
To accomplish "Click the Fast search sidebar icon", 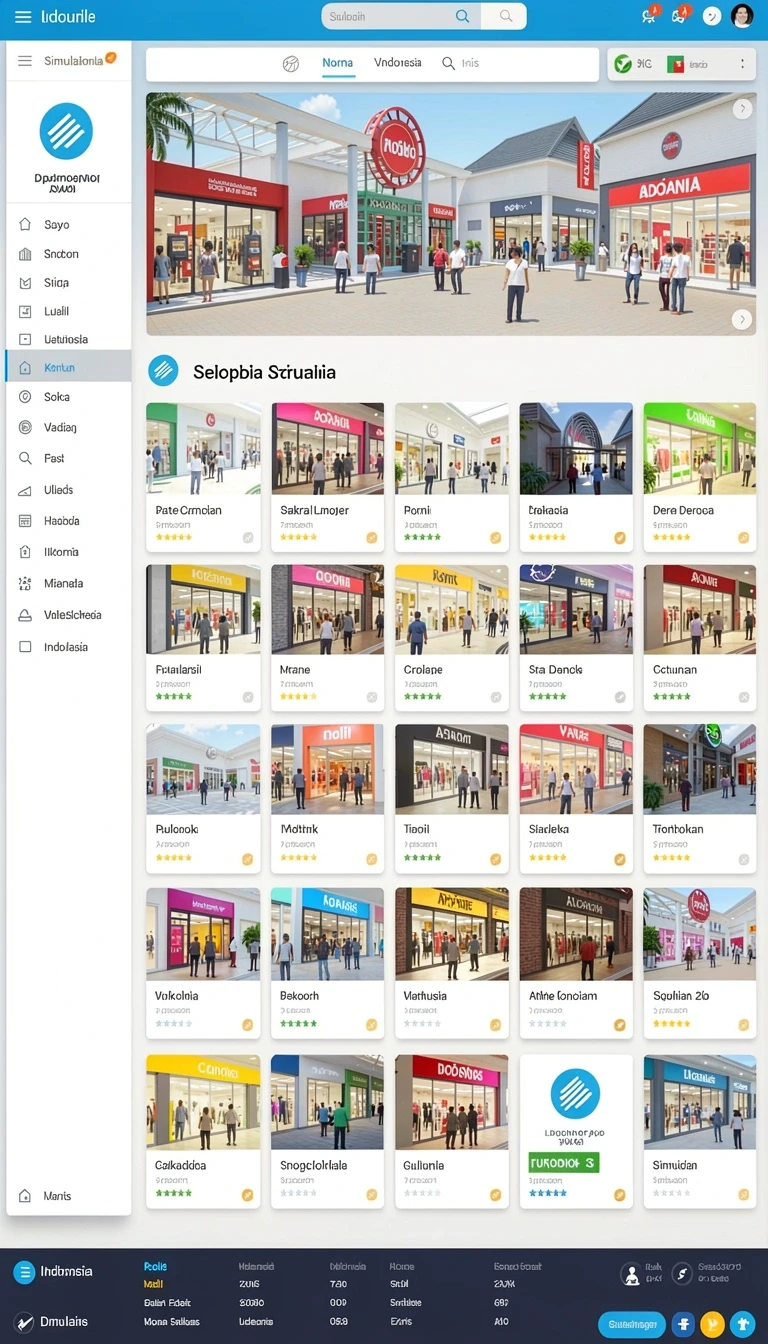I will tap(25, 458).
